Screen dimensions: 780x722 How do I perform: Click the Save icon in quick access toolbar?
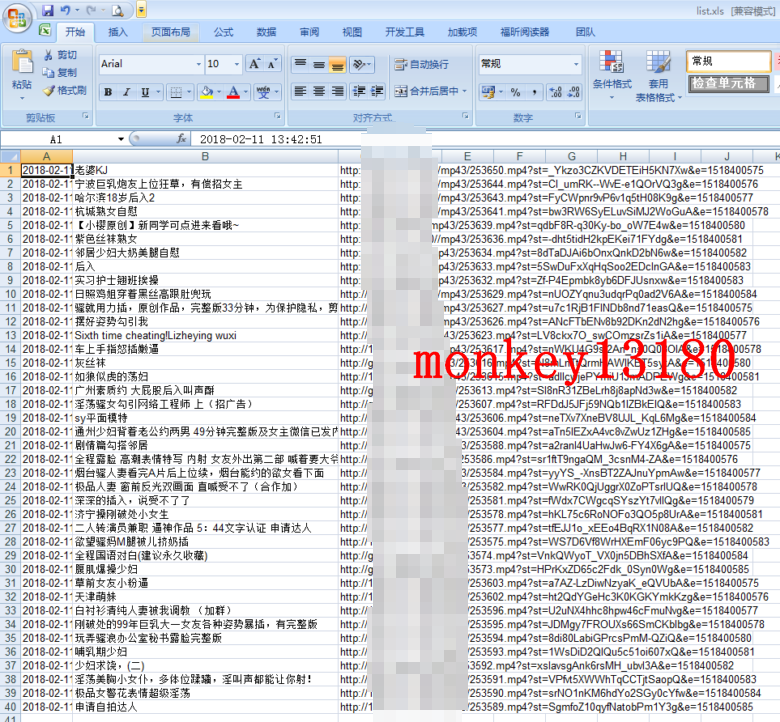tap(47, 10)
